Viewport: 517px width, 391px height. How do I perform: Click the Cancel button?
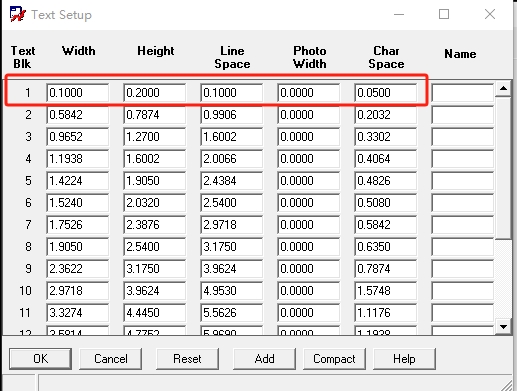(111, 359)
